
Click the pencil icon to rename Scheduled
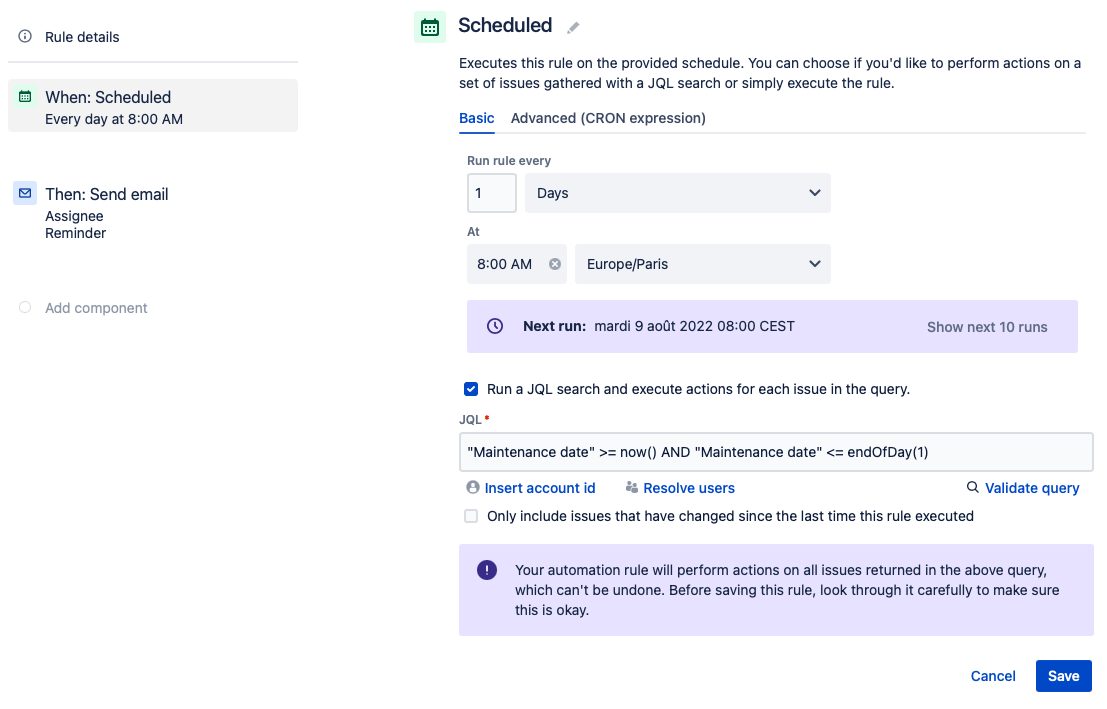(x=572, y=27)
